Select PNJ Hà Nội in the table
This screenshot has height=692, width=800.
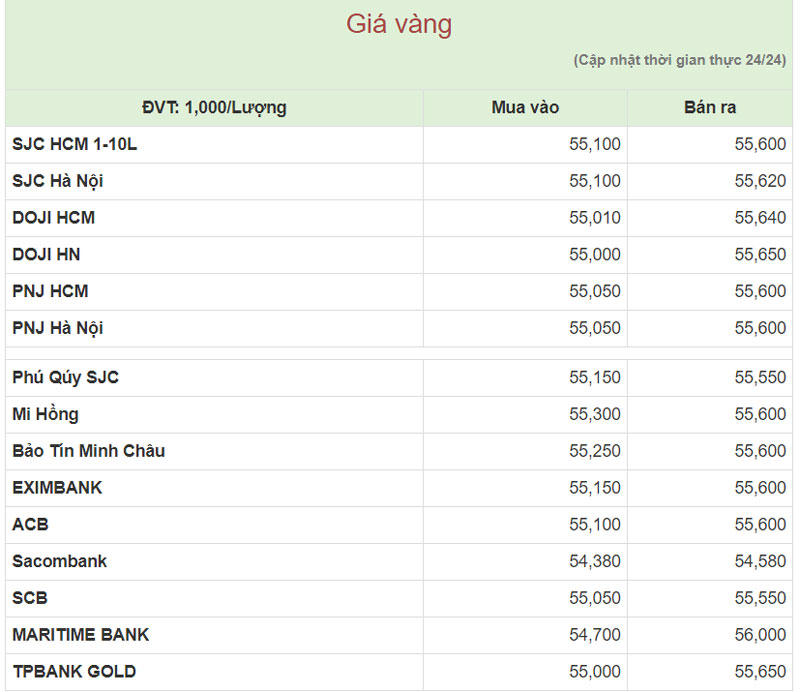(58, 328)
